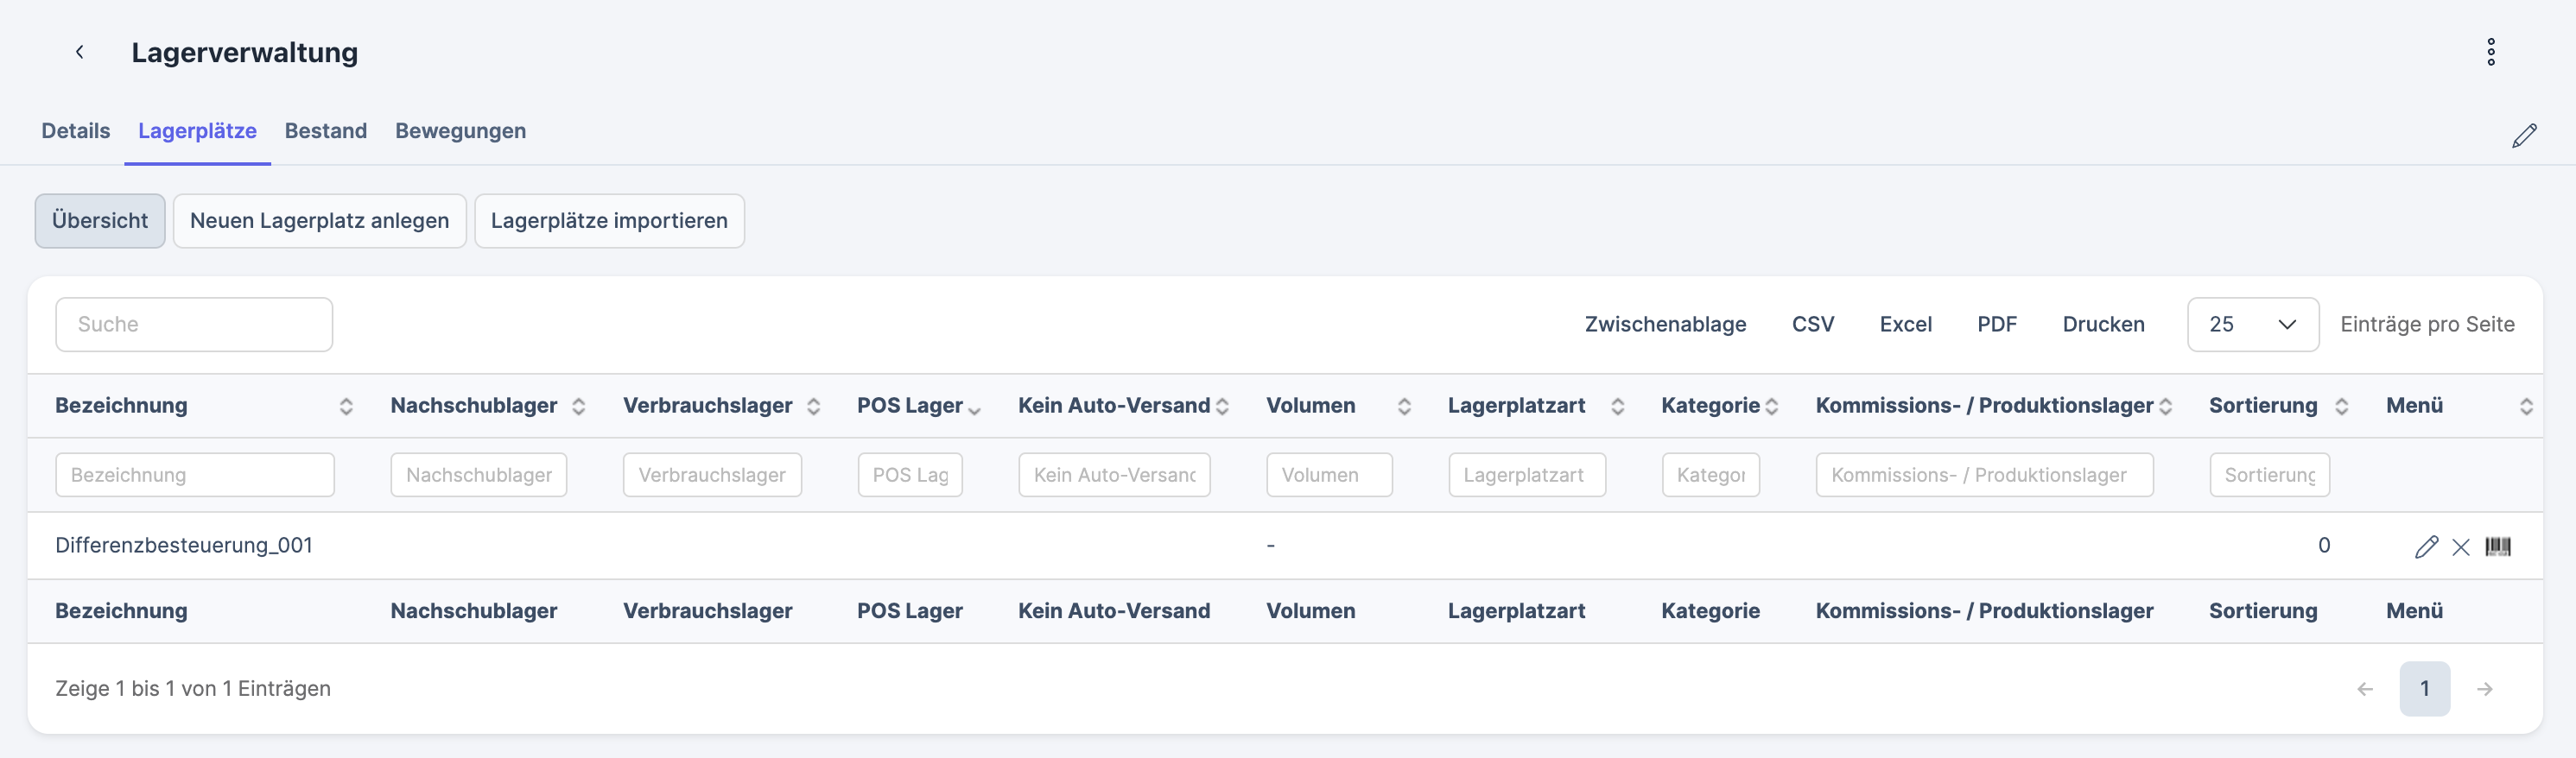Screen dimensions: 2576x758
Task: Sort by the Sortierung column header
Action: point(2263,406)
